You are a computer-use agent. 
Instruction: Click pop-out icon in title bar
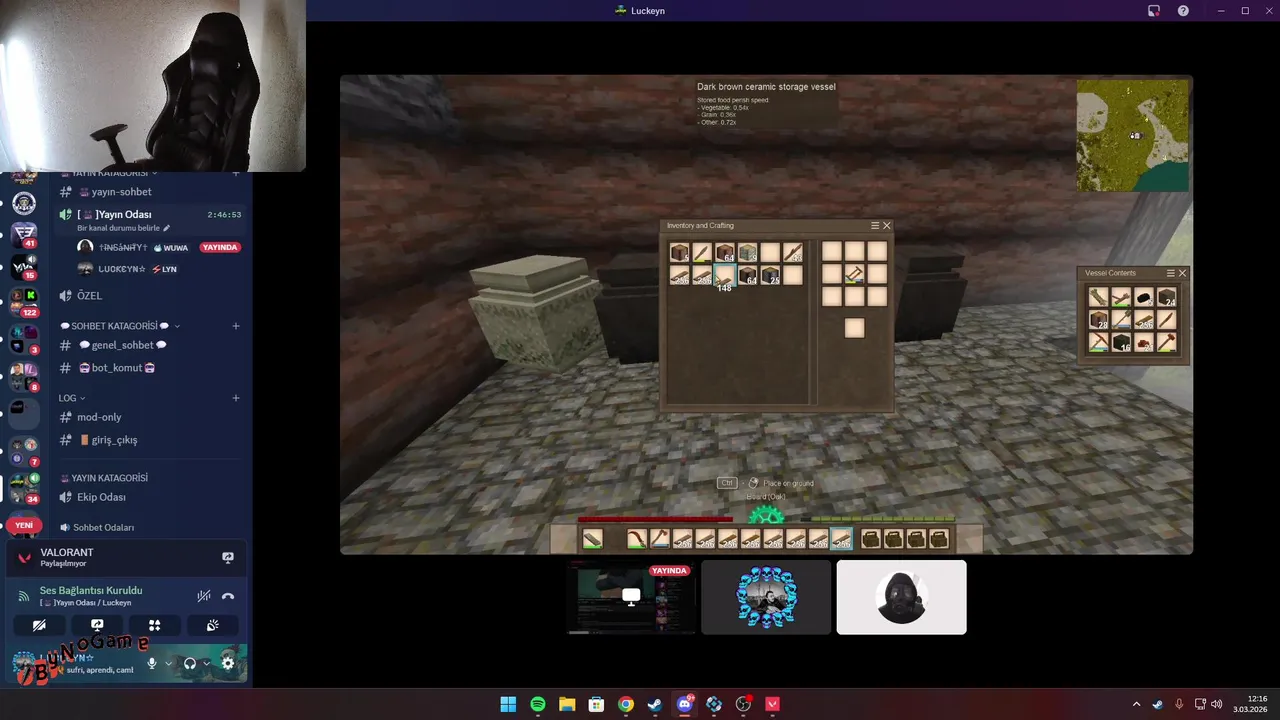pyautogui.click(x=1154, y=11)
